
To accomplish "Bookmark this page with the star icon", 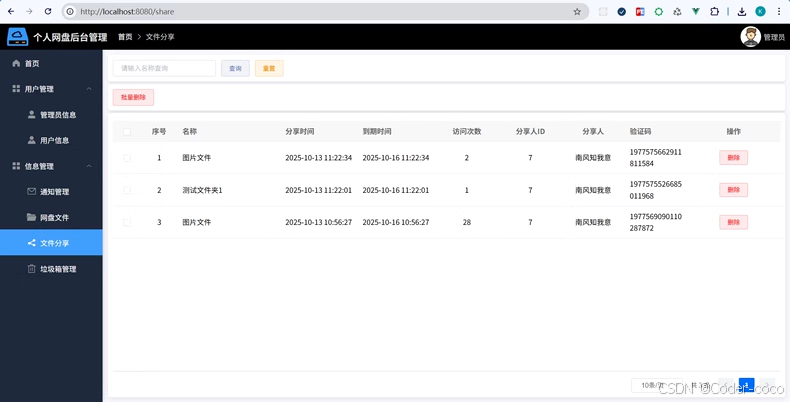I will (577, 12).
